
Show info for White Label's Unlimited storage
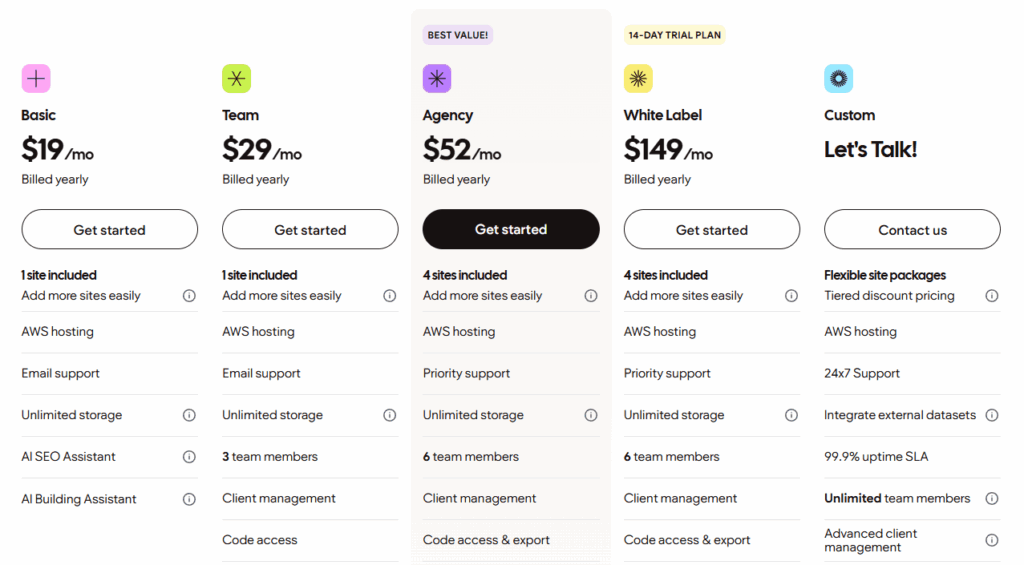791,415
